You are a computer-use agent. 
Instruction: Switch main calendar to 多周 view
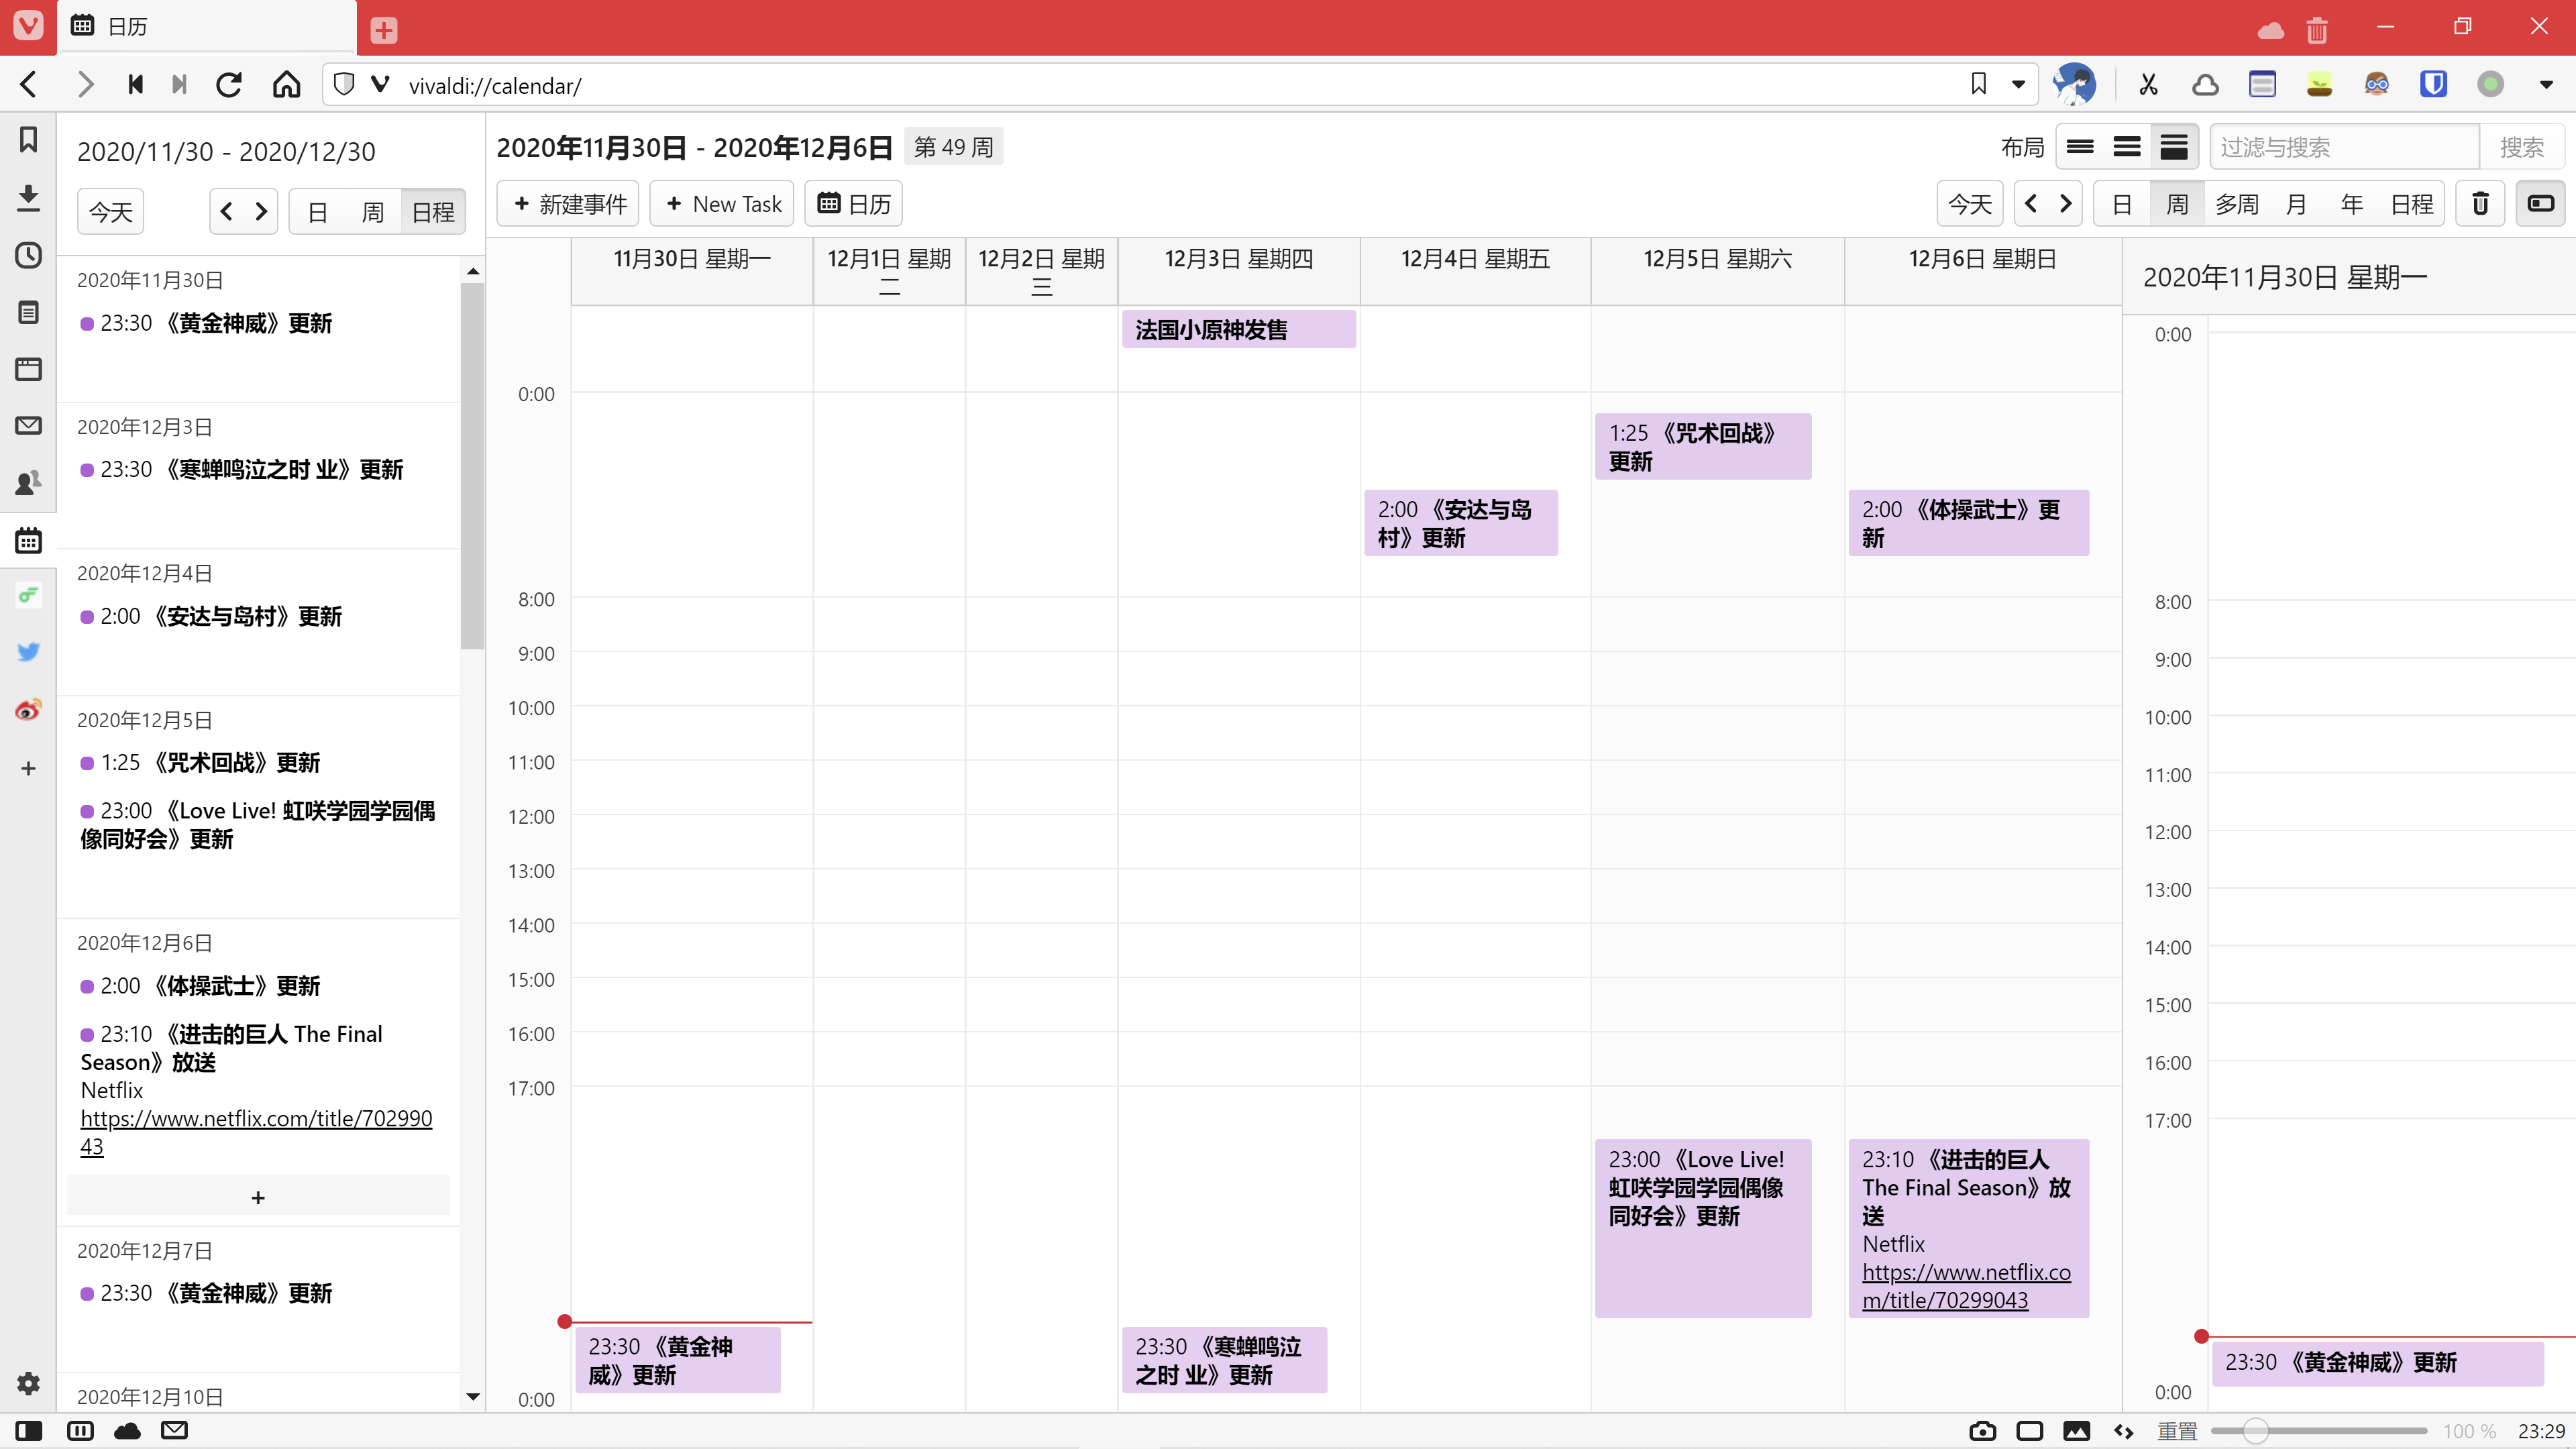click(x=2236, y=204)
